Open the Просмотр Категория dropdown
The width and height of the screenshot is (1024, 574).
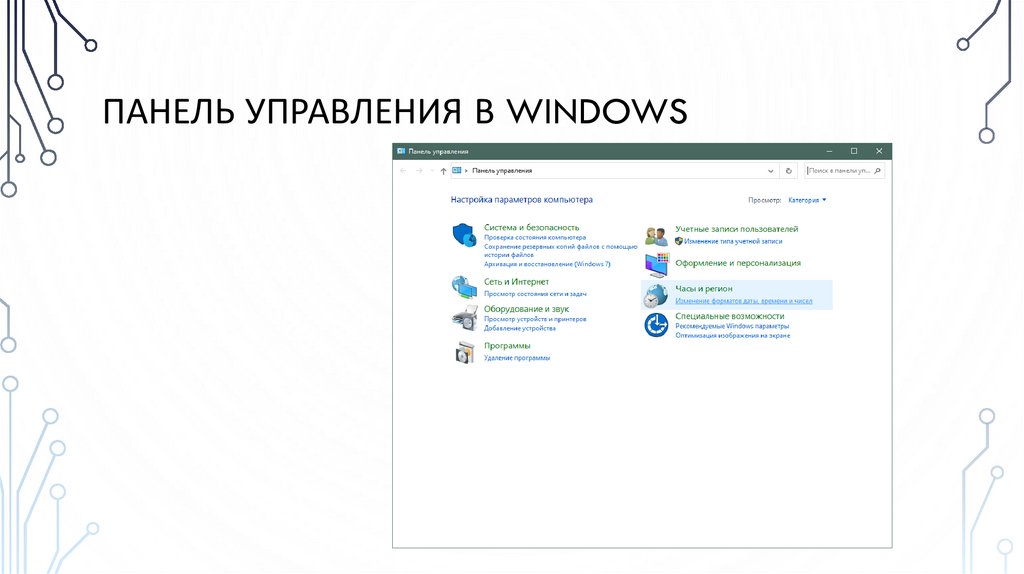807,200
